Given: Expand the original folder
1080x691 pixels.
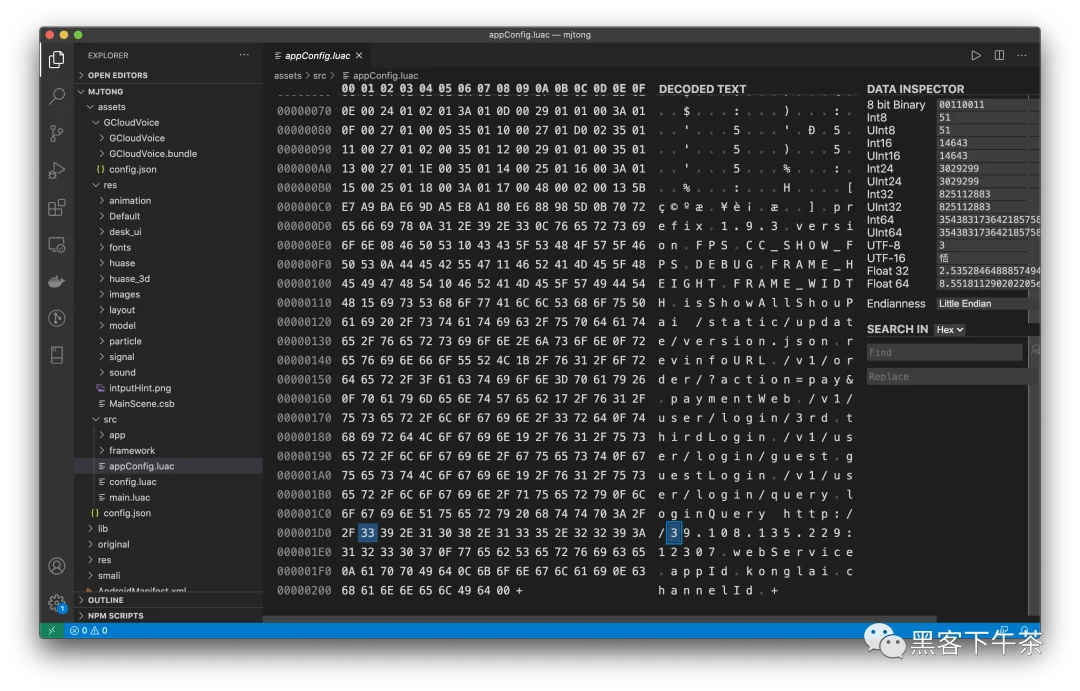Looking at the screenshot, I should (x=169, y=544).
